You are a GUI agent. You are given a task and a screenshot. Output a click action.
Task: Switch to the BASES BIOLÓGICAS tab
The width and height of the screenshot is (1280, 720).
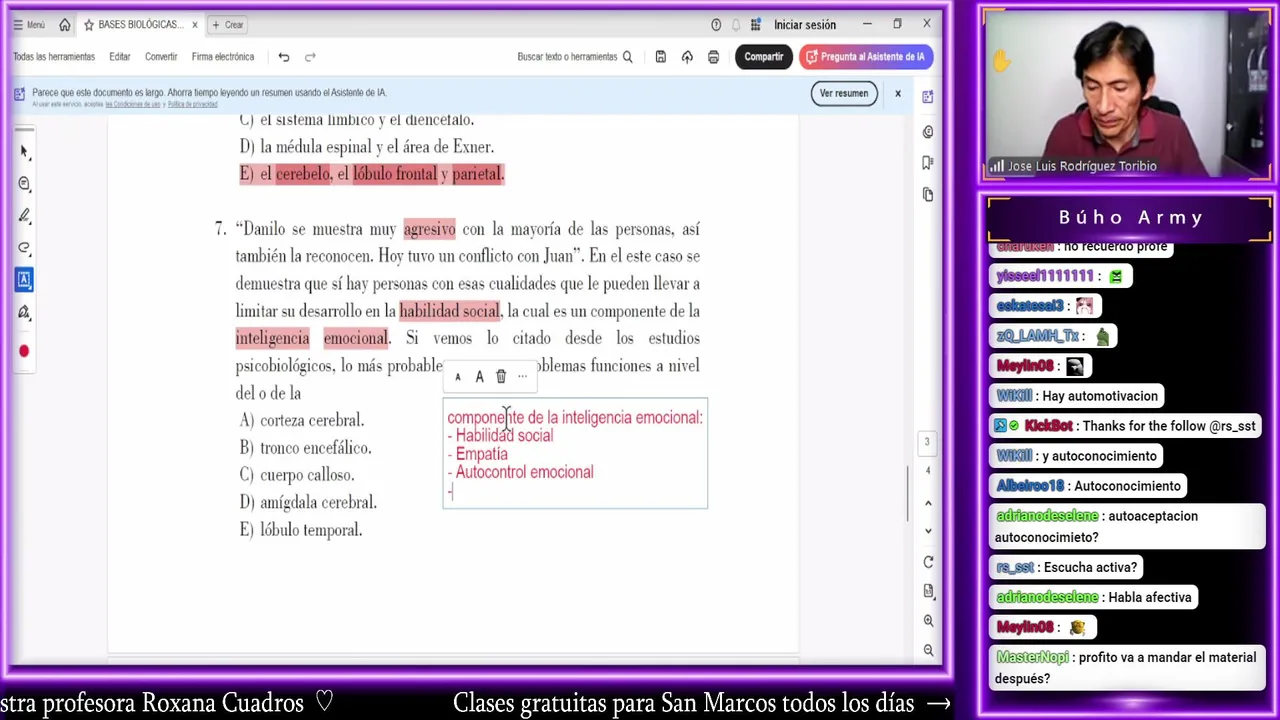140,25
